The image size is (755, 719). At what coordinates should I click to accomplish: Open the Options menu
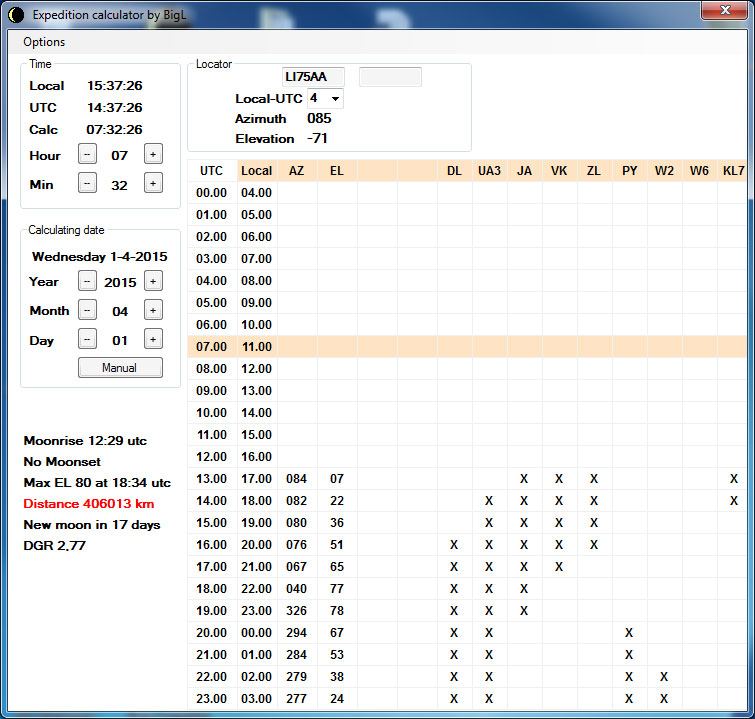44,42
